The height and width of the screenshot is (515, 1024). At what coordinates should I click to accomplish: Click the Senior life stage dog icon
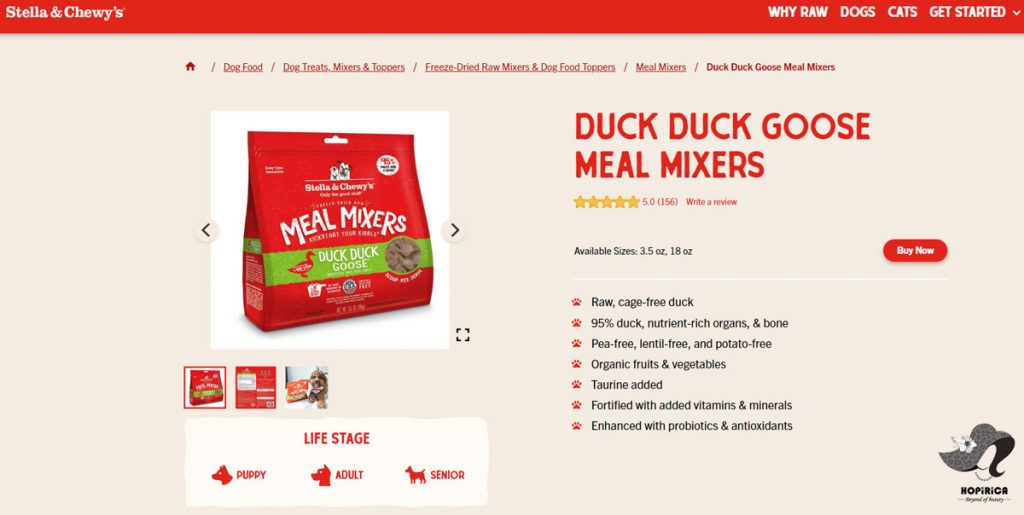(x=415, y=475)
